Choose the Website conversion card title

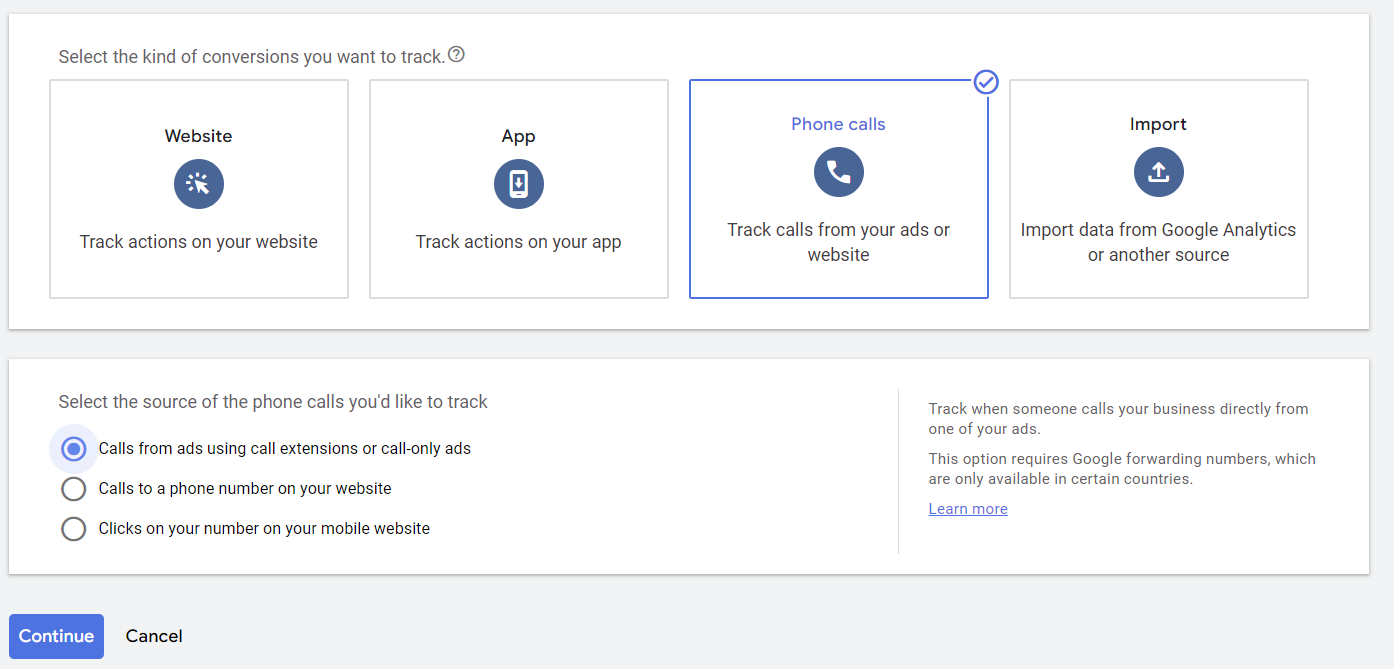click(199, 136)
